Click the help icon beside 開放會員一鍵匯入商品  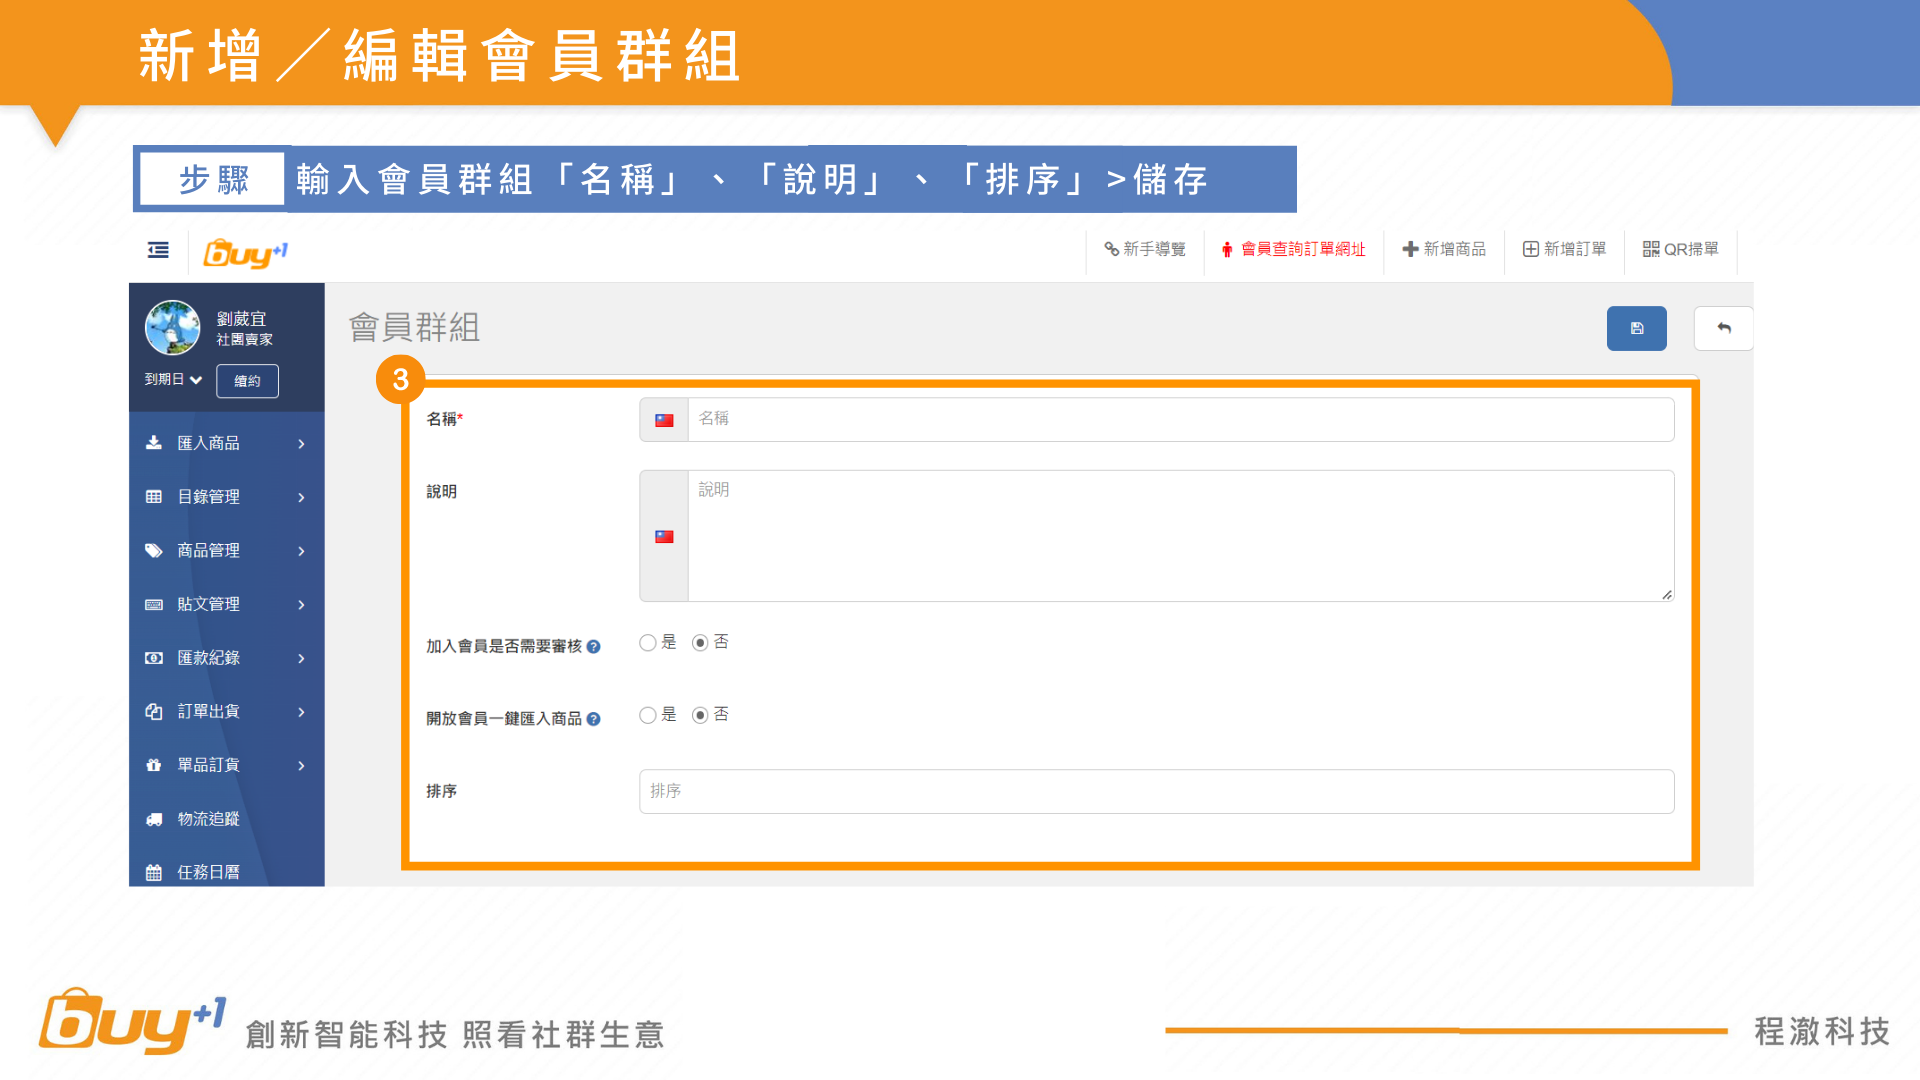[x=593, y=719]
